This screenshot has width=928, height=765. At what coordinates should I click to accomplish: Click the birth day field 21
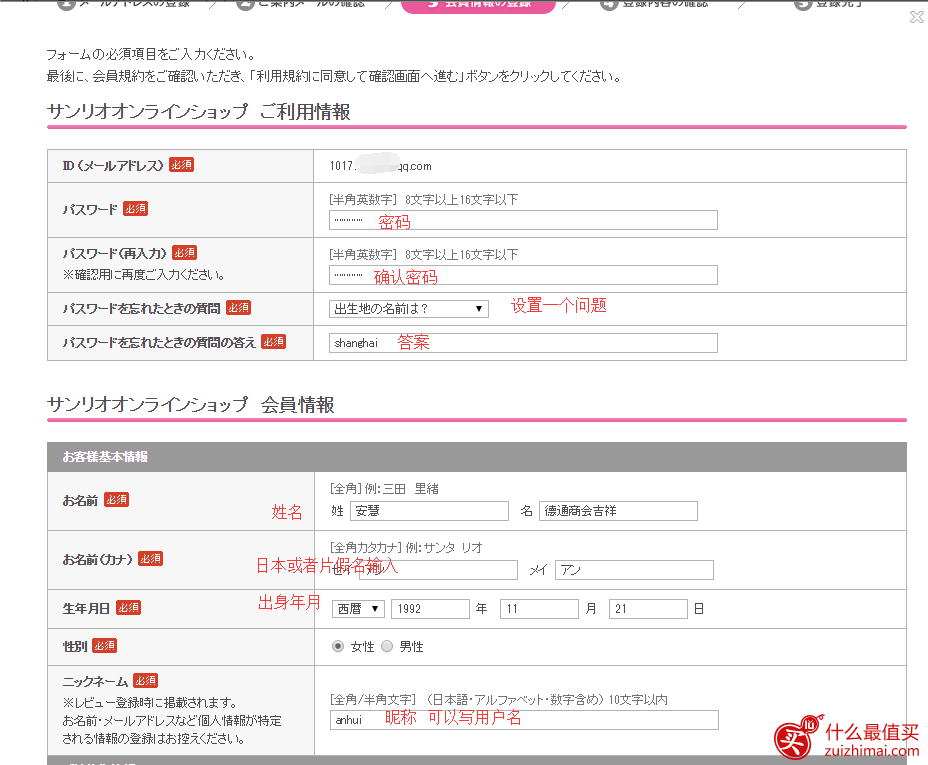[x=648, y=609]
